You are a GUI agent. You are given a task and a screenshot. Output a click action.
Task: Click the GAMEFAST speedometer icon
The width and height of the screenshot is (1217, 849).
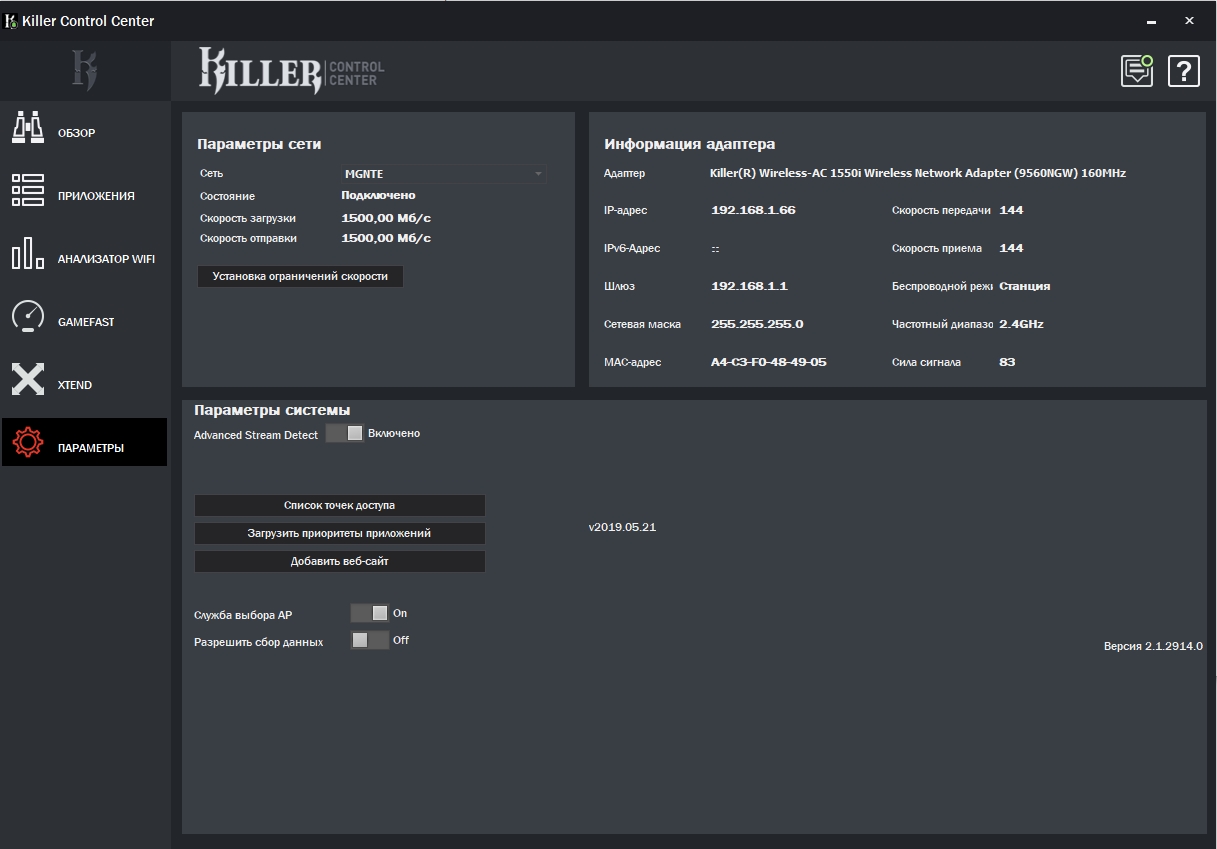coord(28,316)
